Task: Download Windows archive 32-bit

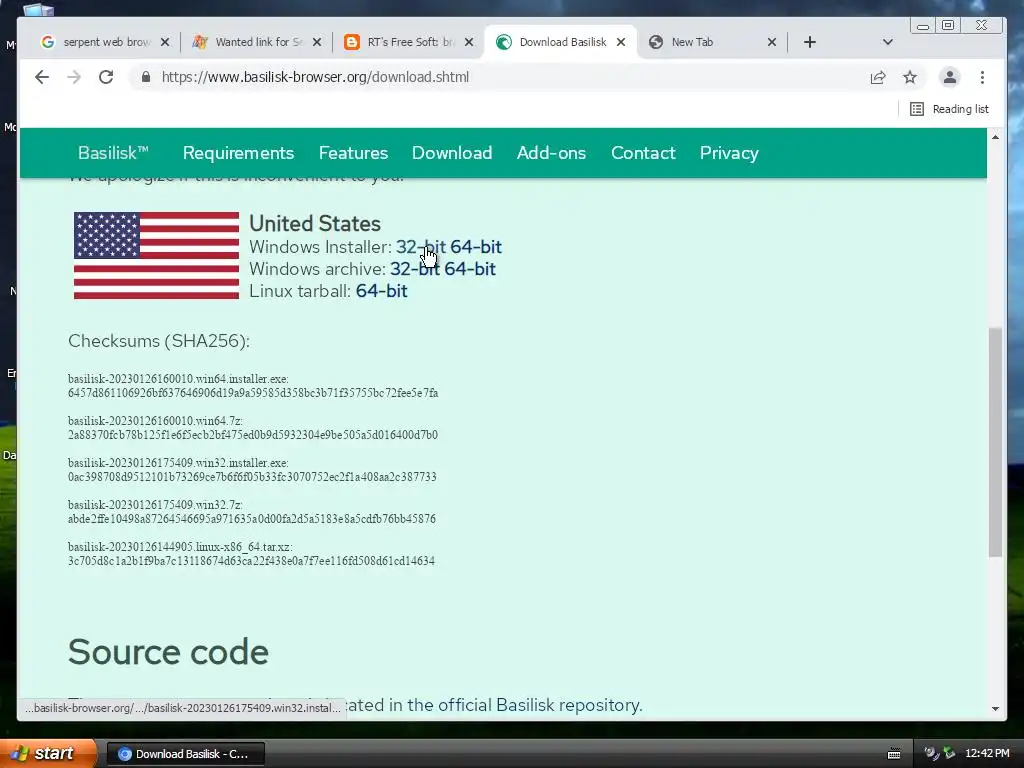Action: [x=415, y=269]
